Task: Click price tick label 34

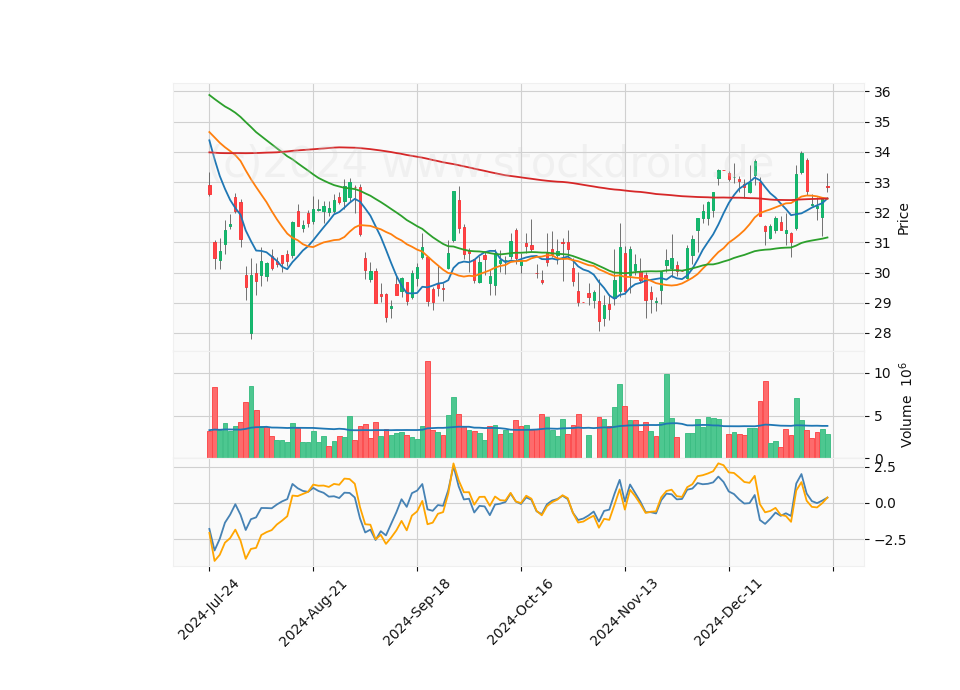Action: point(882,152)
